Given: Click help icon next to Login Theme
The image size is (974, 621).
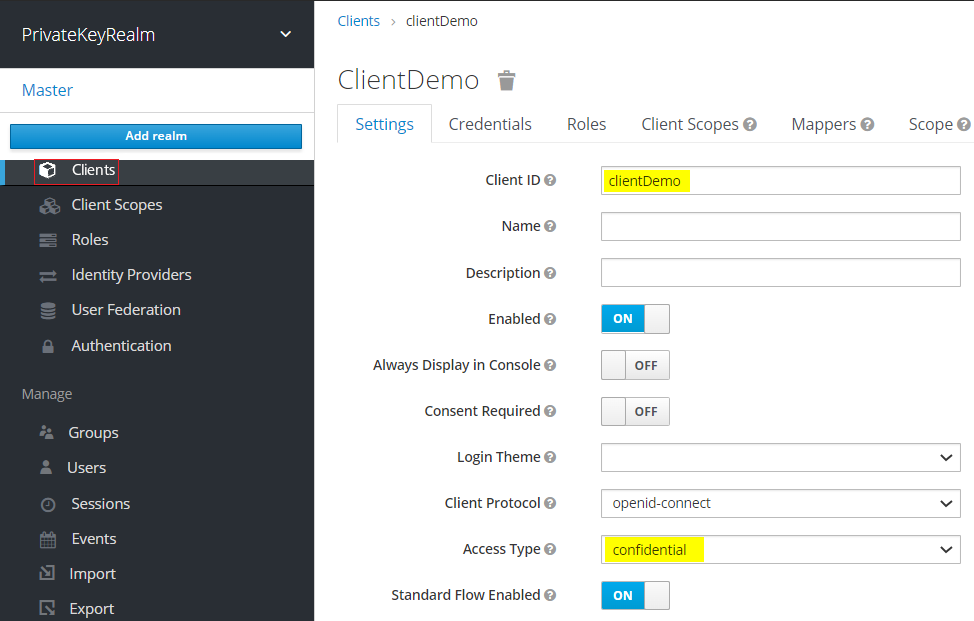Looking at the screenshot, I should pos(550,457).
